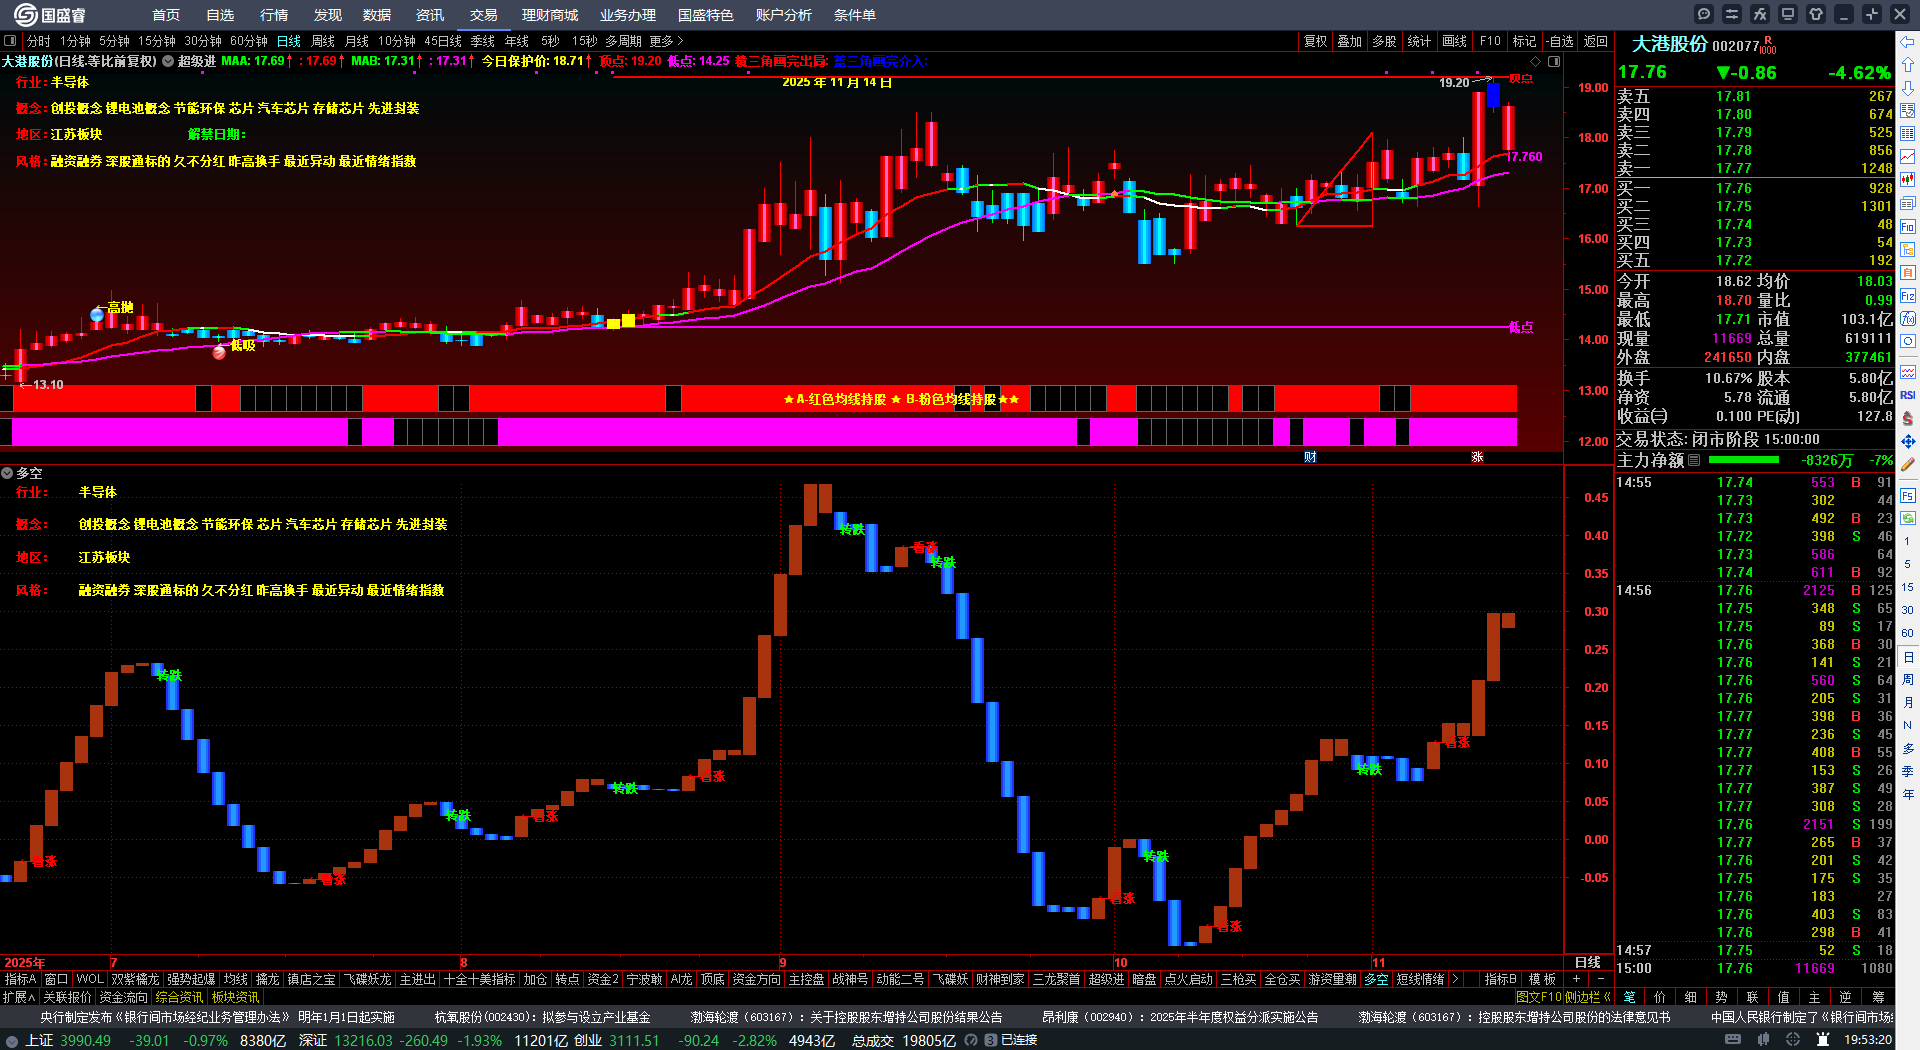Click the -自选 remove from watchlist button
Image resolution: width=1920 pixels, height=1050 pixels.
pos(1560,41)
